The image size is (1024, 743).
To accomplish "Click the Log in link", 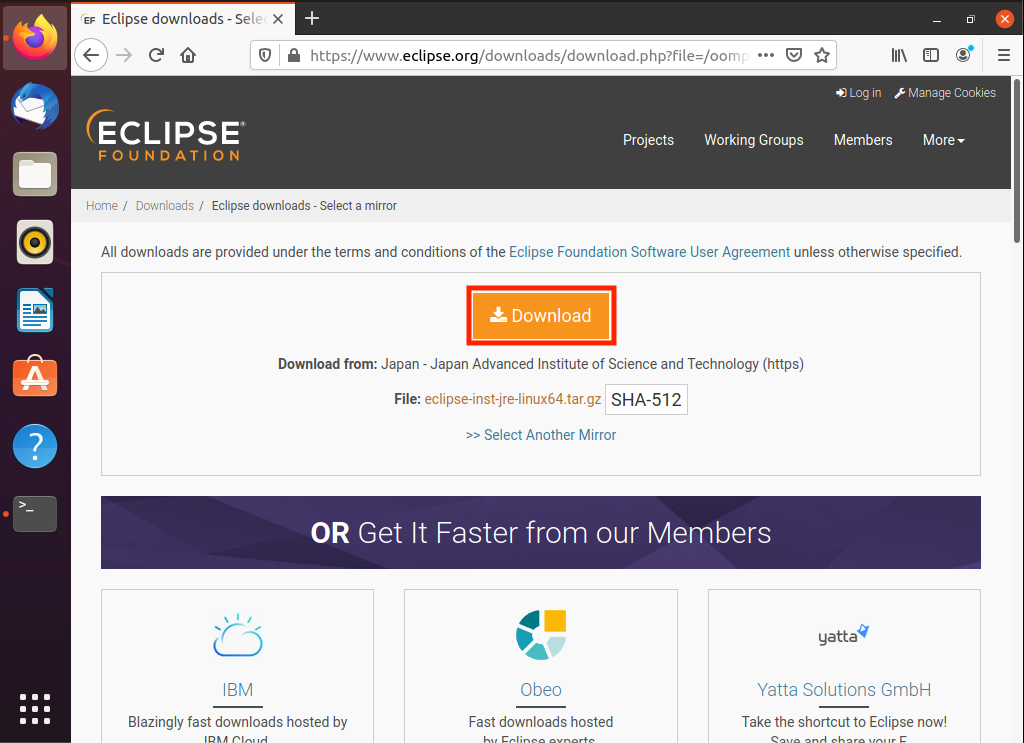I will pos(858,93).
